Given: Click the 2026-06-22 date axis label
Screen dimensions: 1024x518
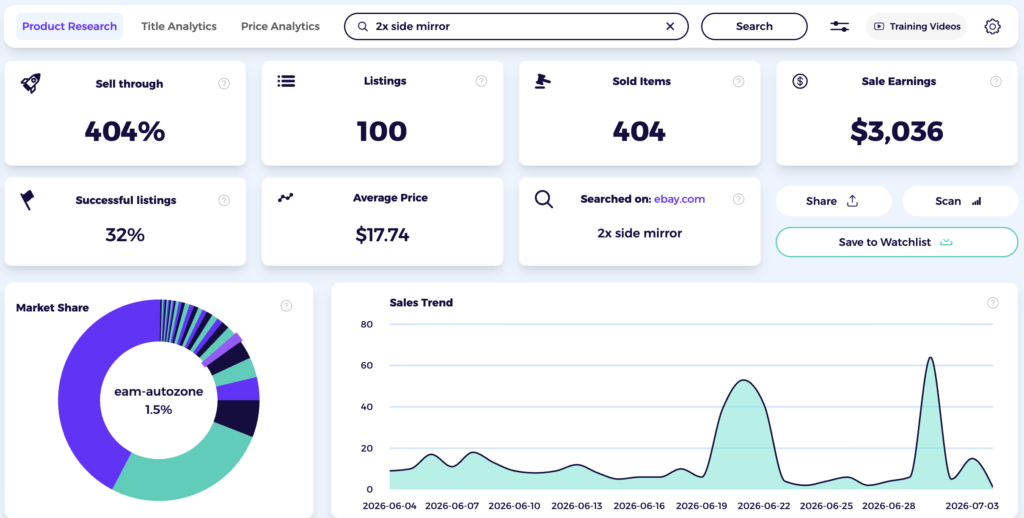Looking at the screenshot, I should [x=763, y=506].
